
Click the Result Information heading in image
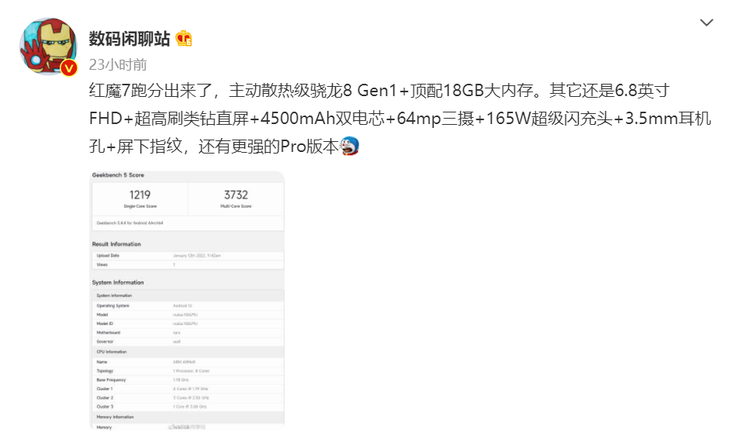tap(116, 244)
